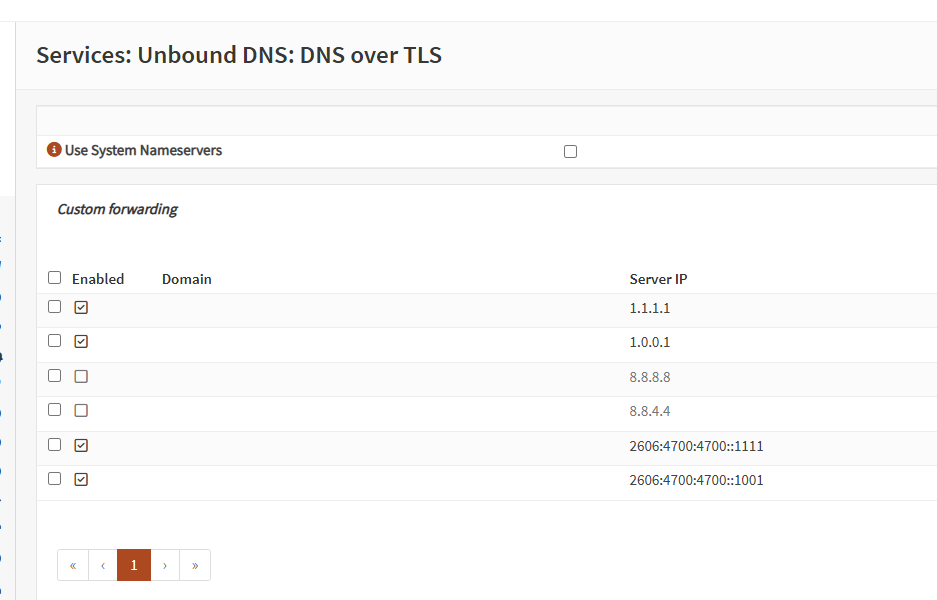Enable the forwarder 8.8.4.4
The height and width of the screenshot is (600, 937).
(81, 411)
